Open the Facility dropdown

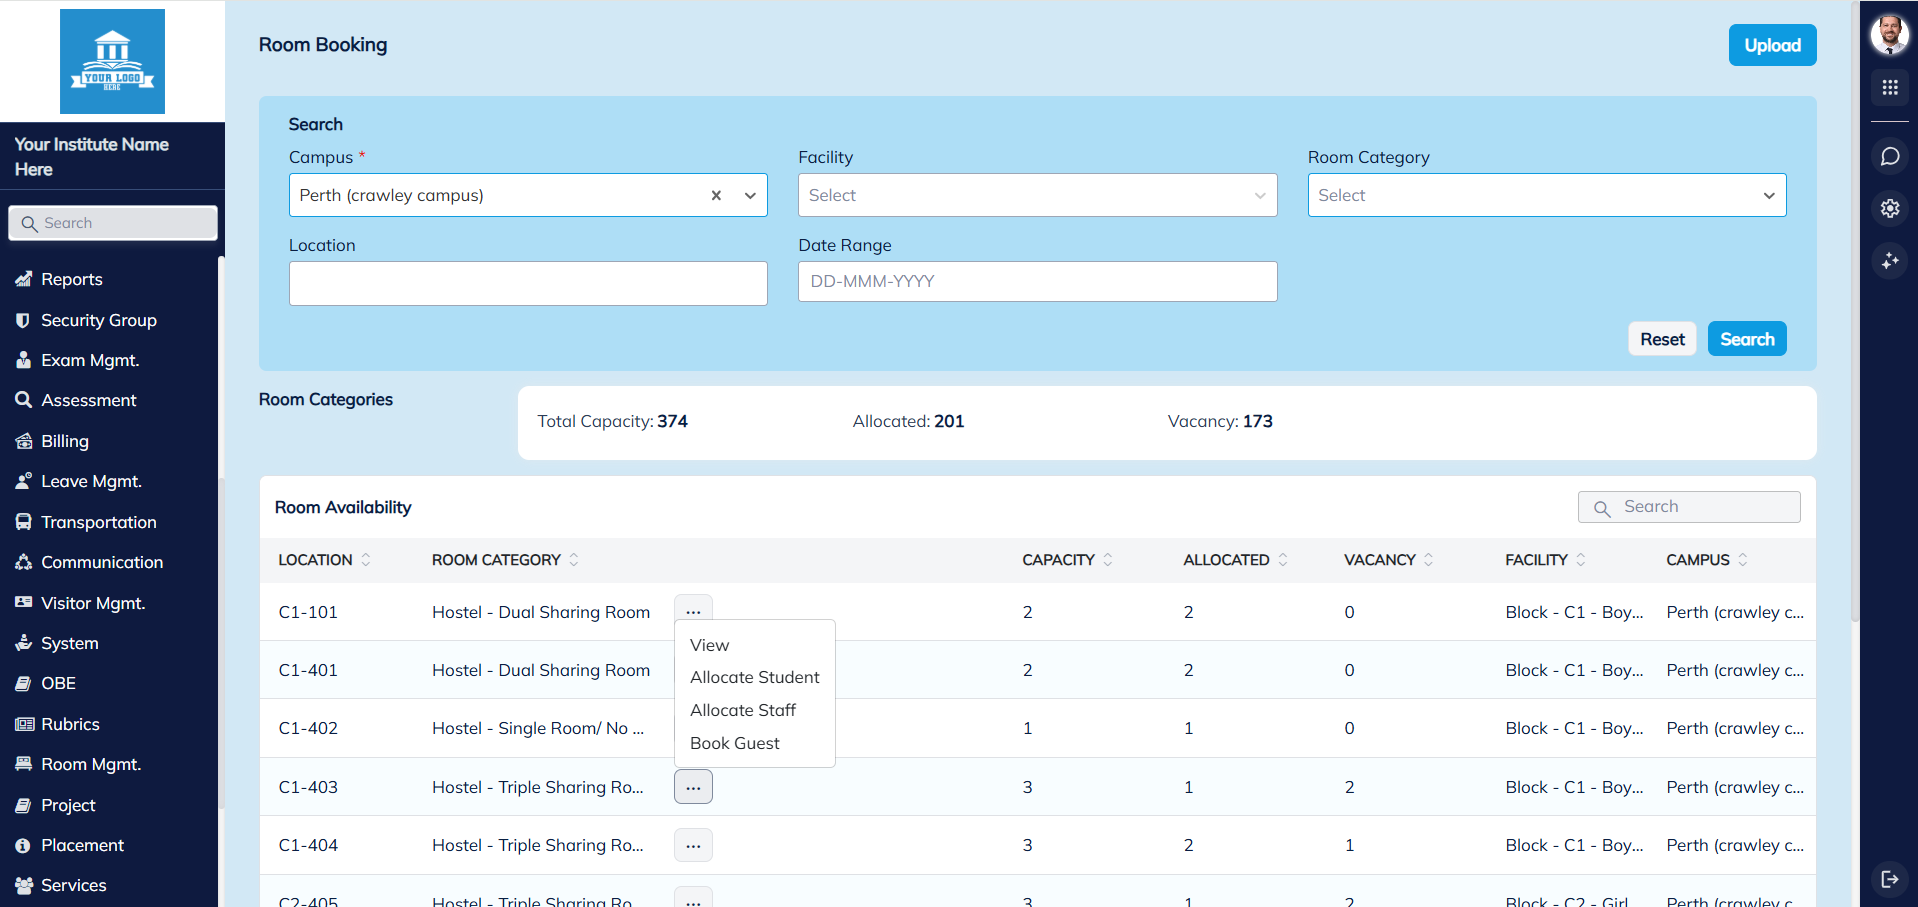(x=1036, y=195)
